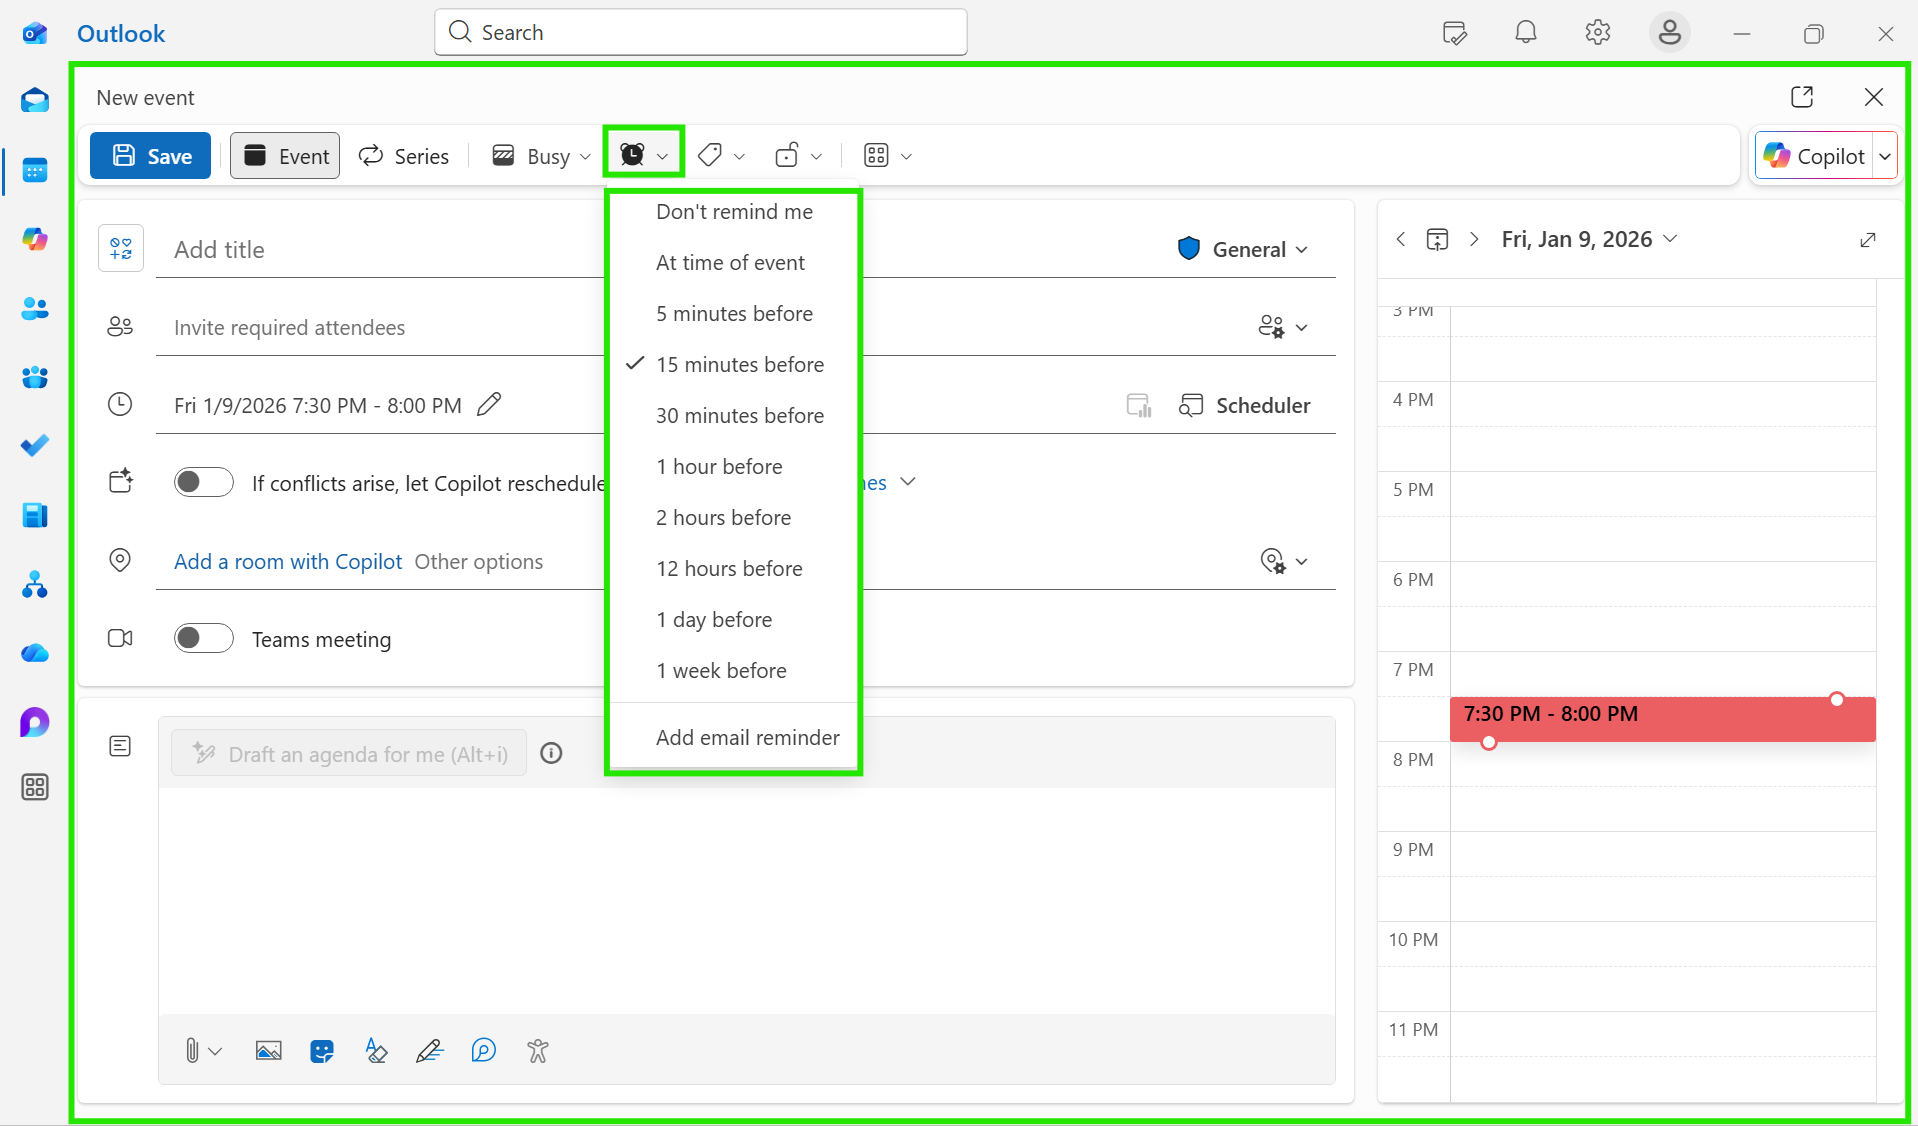Screen dimensions: 1918x1126
Task: Open People contacts in the sidebar
Action: click(35, 309)
